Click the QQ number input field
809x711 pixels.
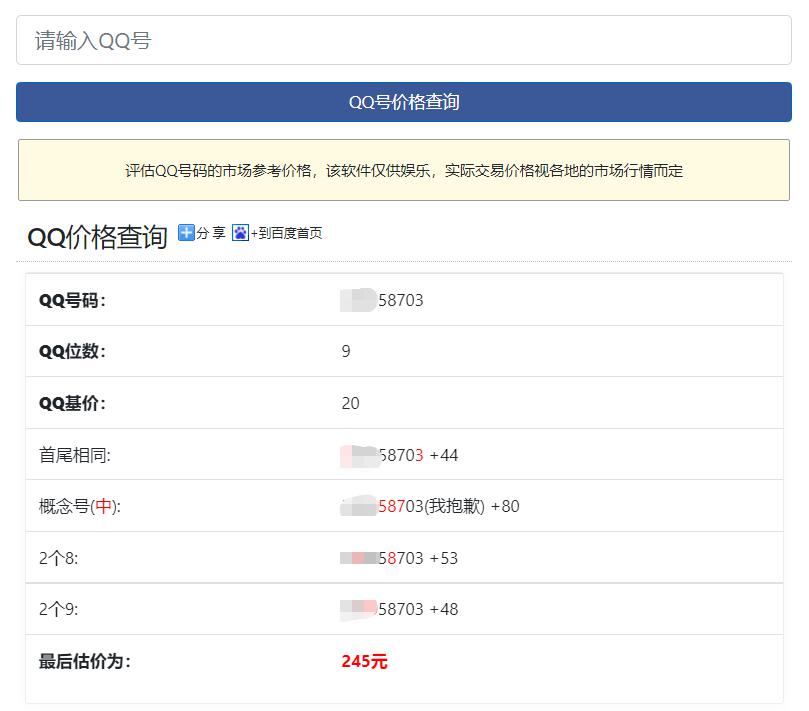(x=403, y=41)
